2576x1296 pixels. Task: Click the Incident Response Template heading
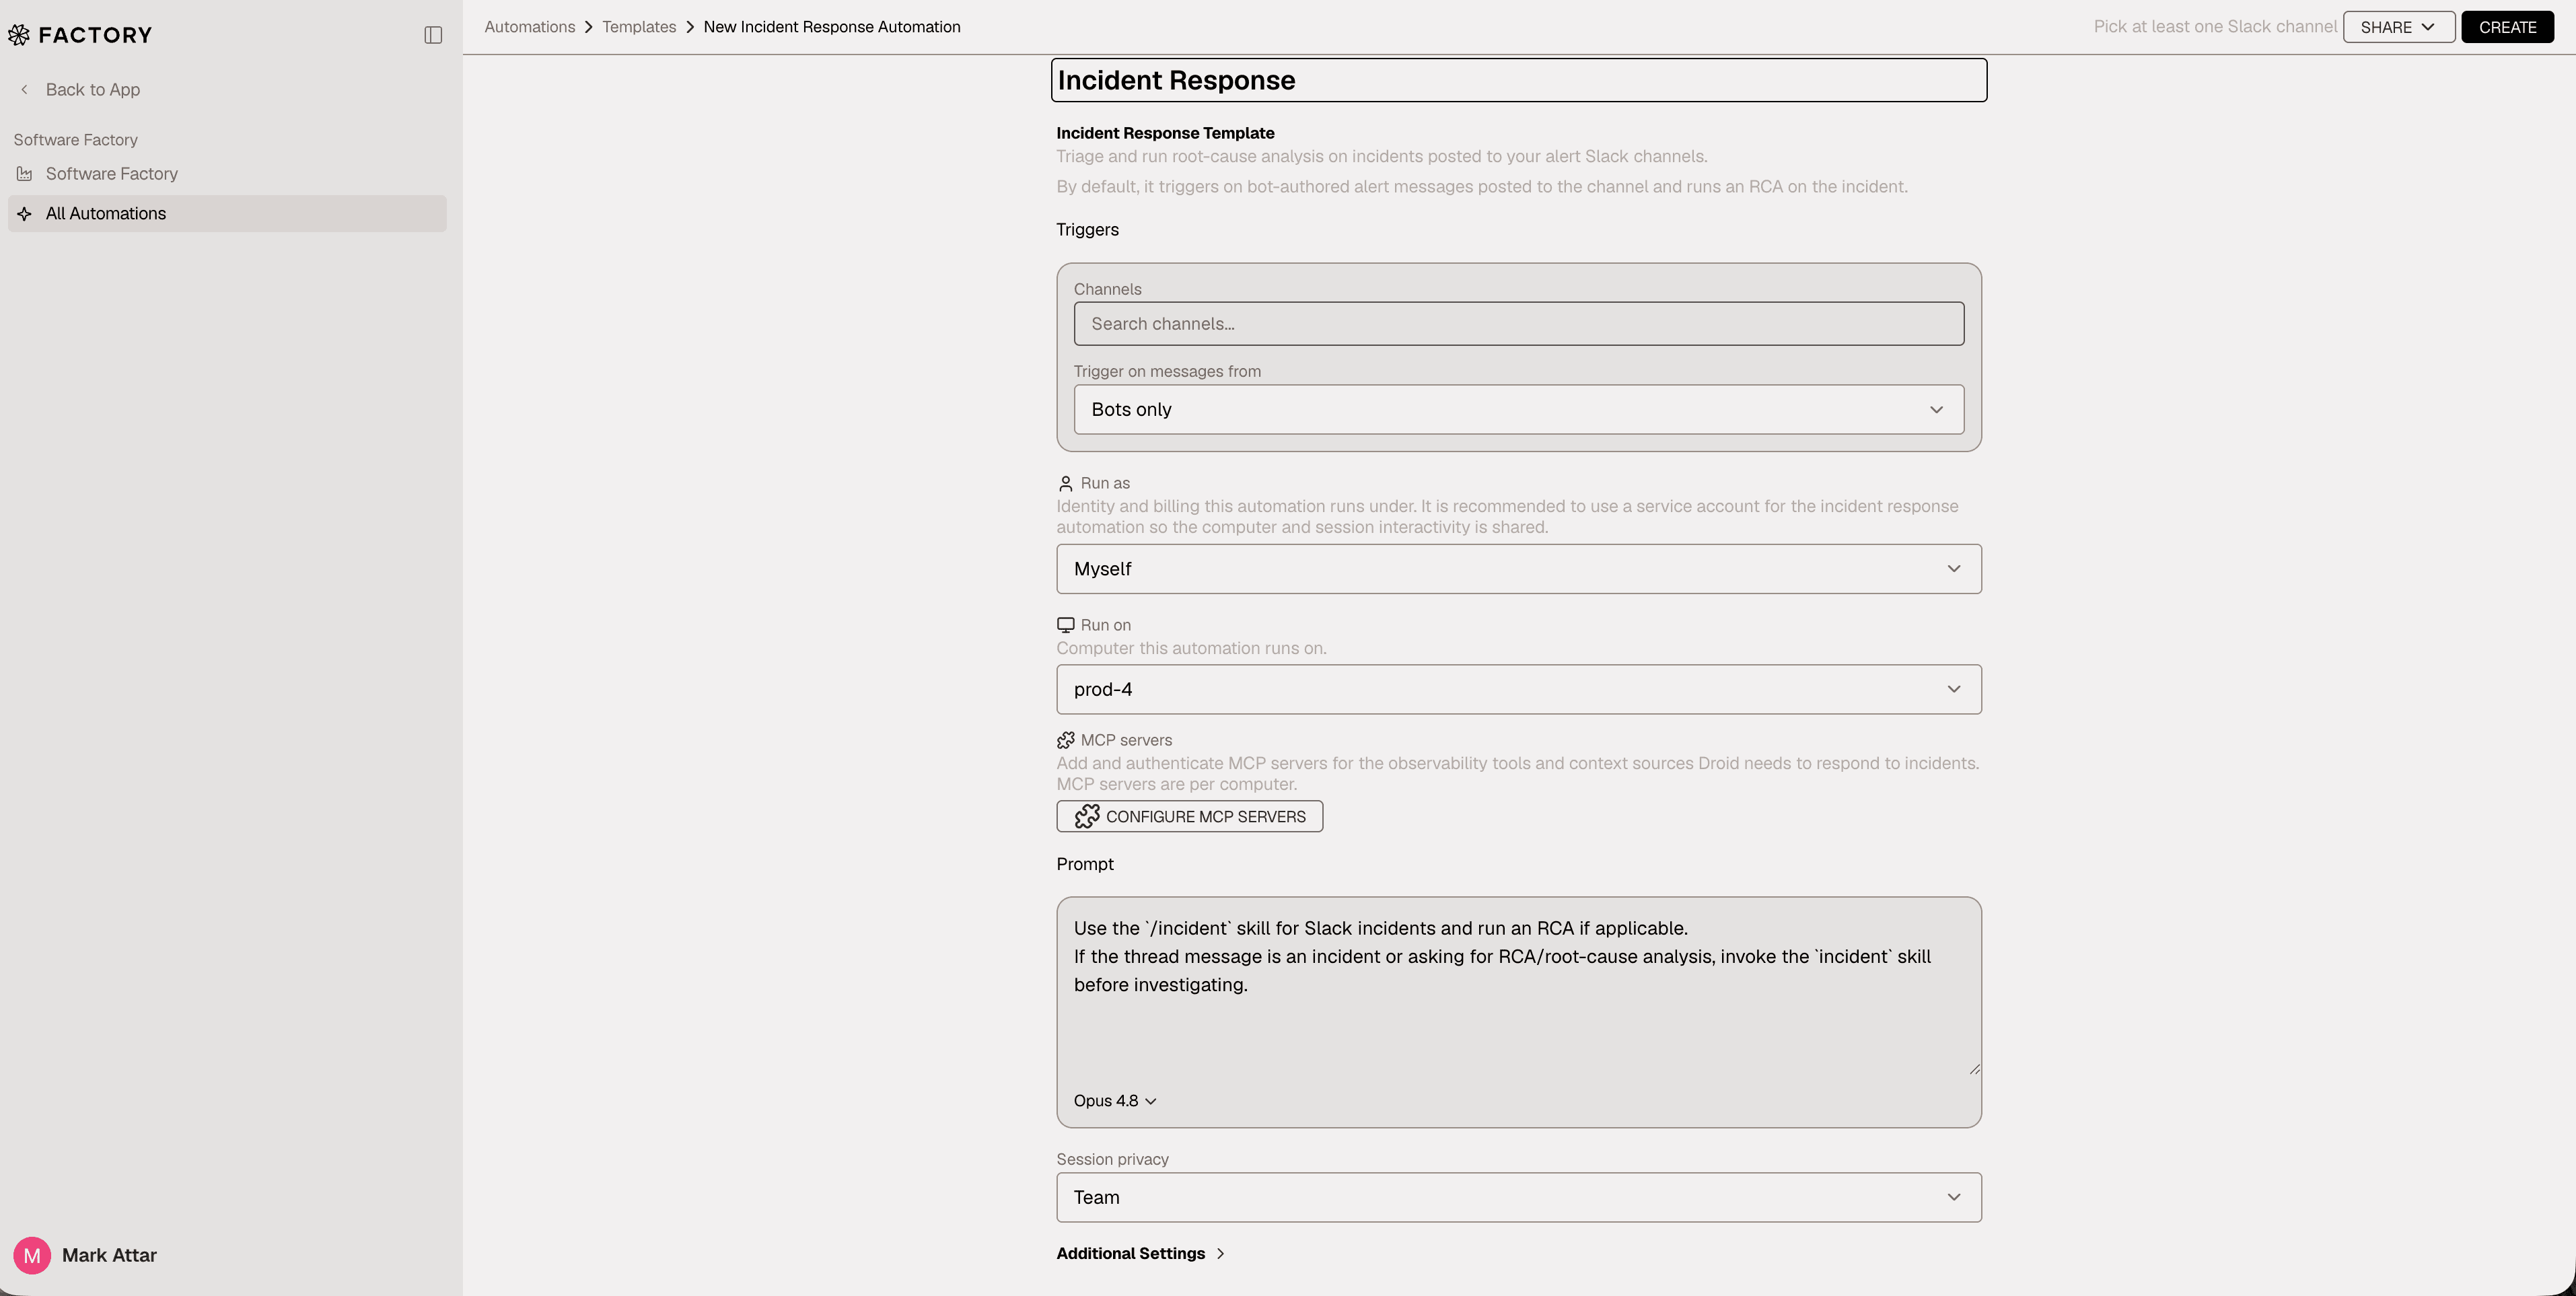pos(1165,133)
